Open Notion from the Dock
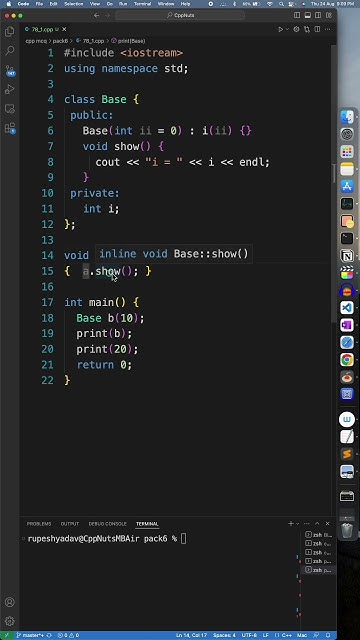The height and width of the screenshot is (640, 360). (347, 256)
